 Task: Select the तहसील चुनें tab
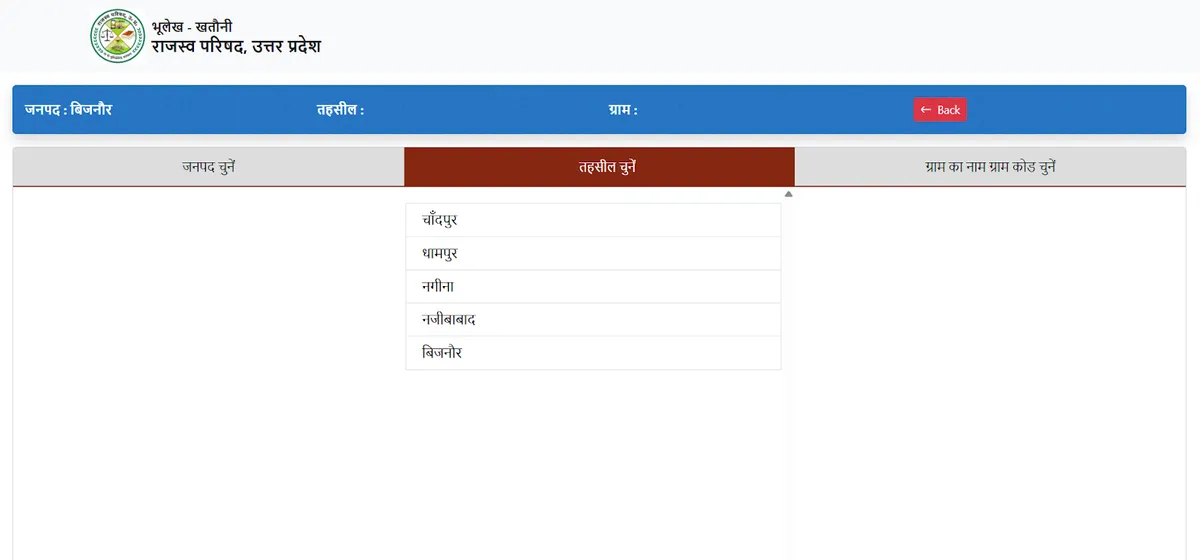(x=599, y=167)
